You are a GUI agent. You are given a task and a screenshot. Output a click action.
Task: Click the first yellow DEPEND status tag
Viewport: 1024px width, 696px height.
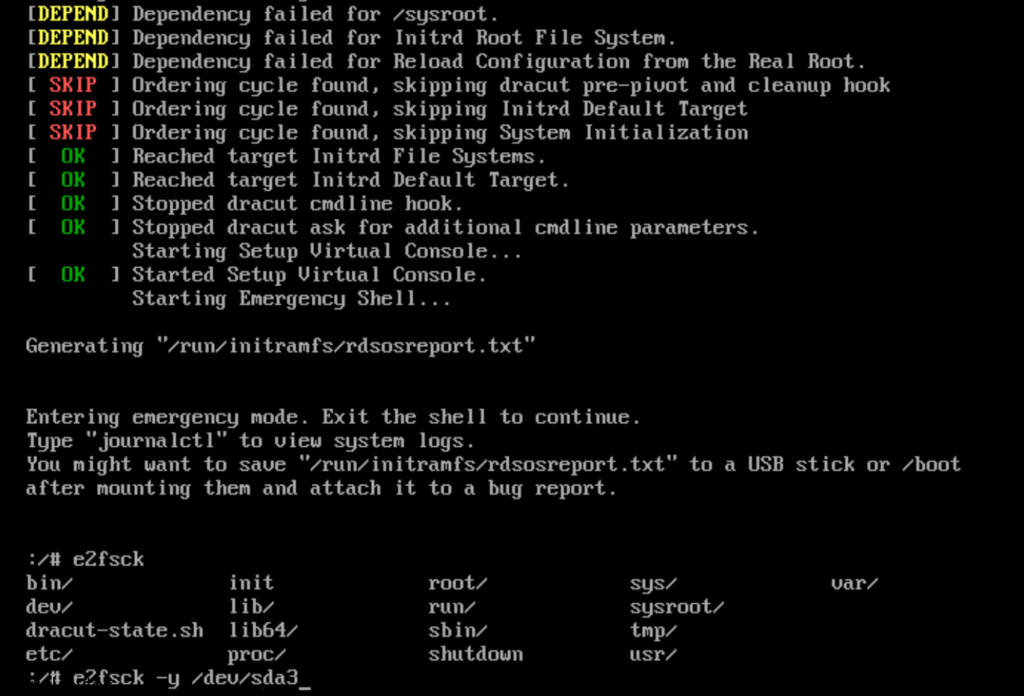click(x=72, y=14)
